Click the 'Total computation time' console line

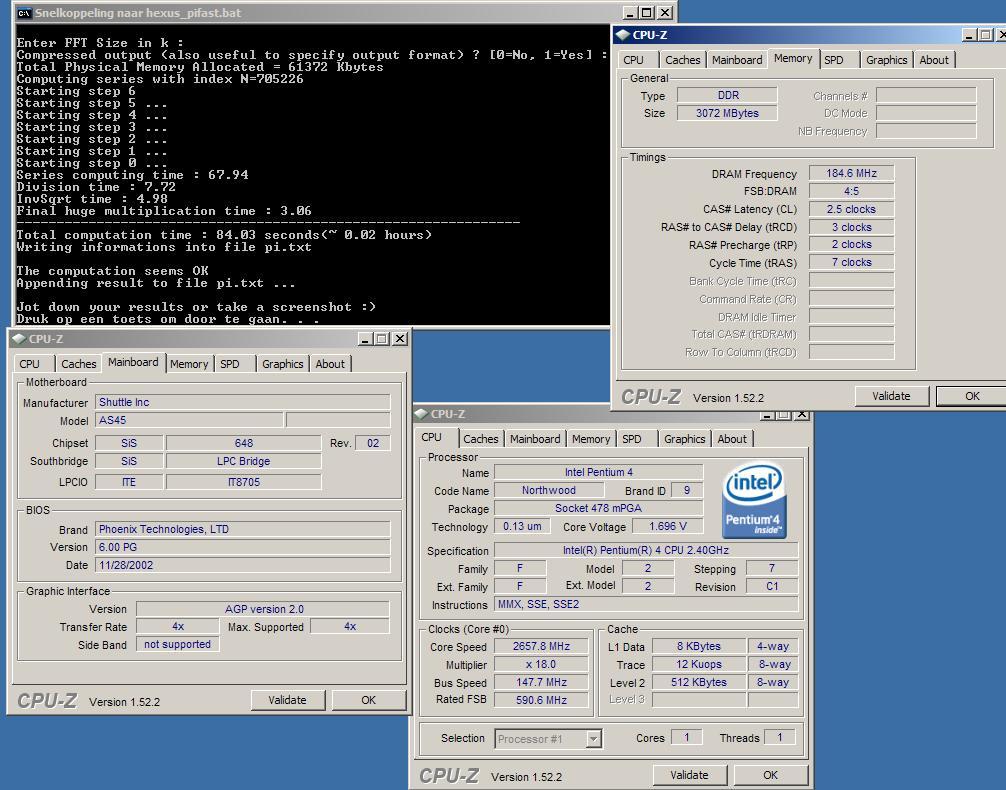coord(224,235)
